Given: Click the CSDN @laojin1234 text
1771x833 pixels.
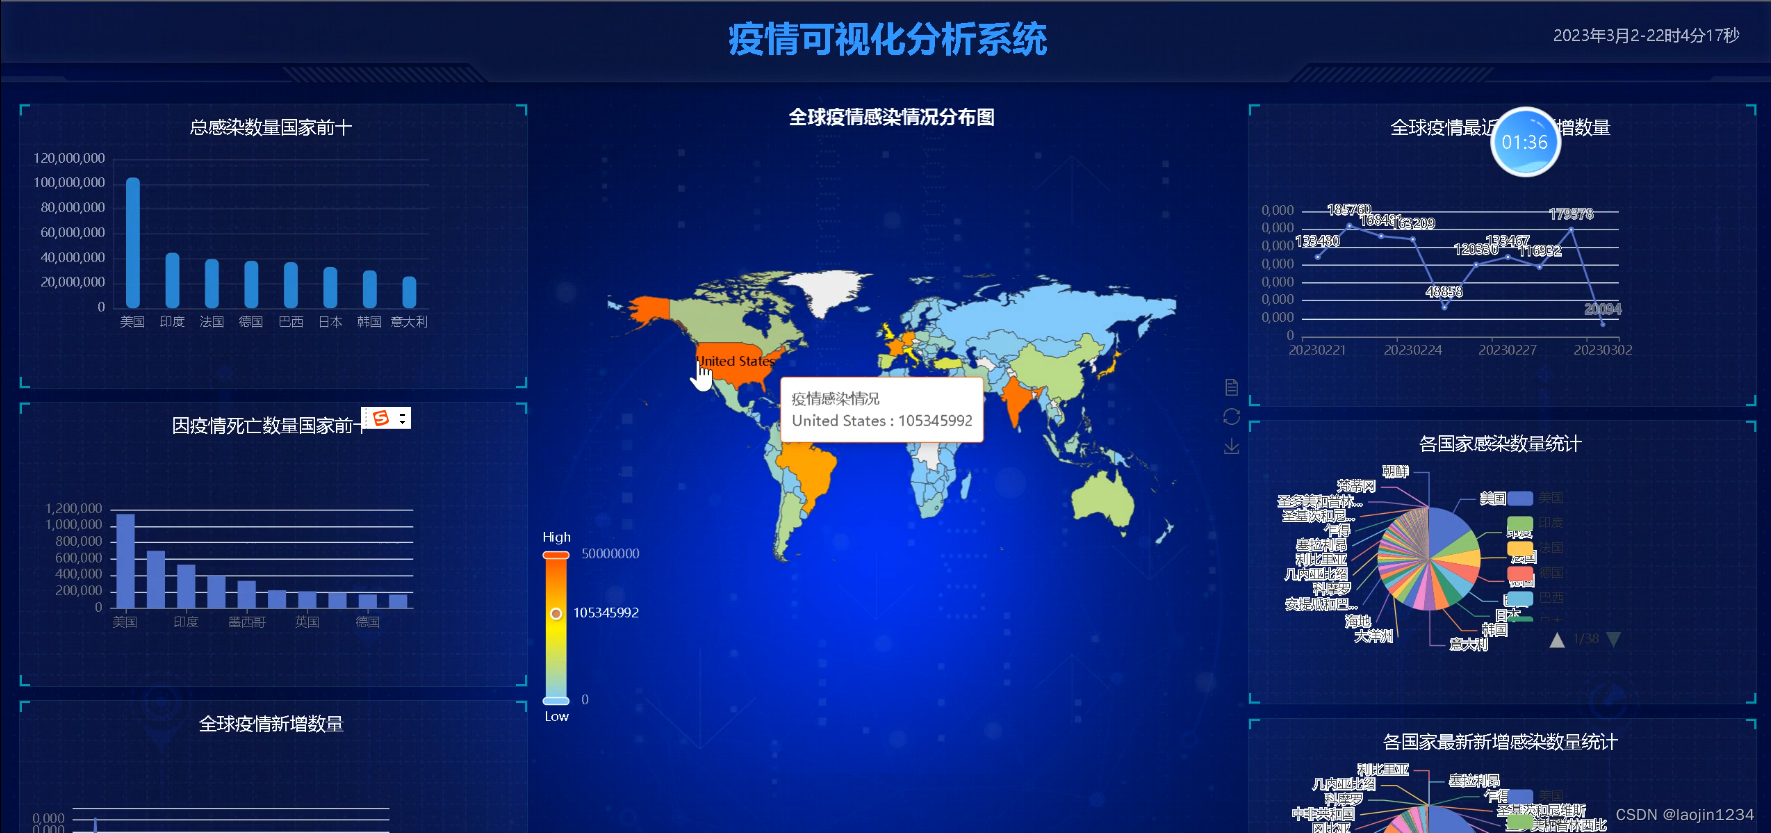Looking at the screenshot, I should (x=1685, y=815).
